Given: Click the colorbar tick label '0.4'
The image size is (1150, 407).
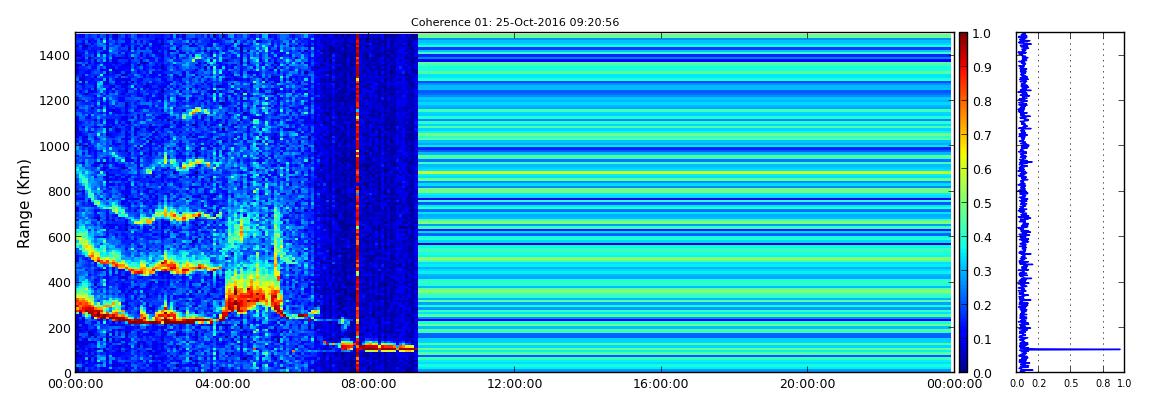Looking at the screenshot, I should click(982, 238).
